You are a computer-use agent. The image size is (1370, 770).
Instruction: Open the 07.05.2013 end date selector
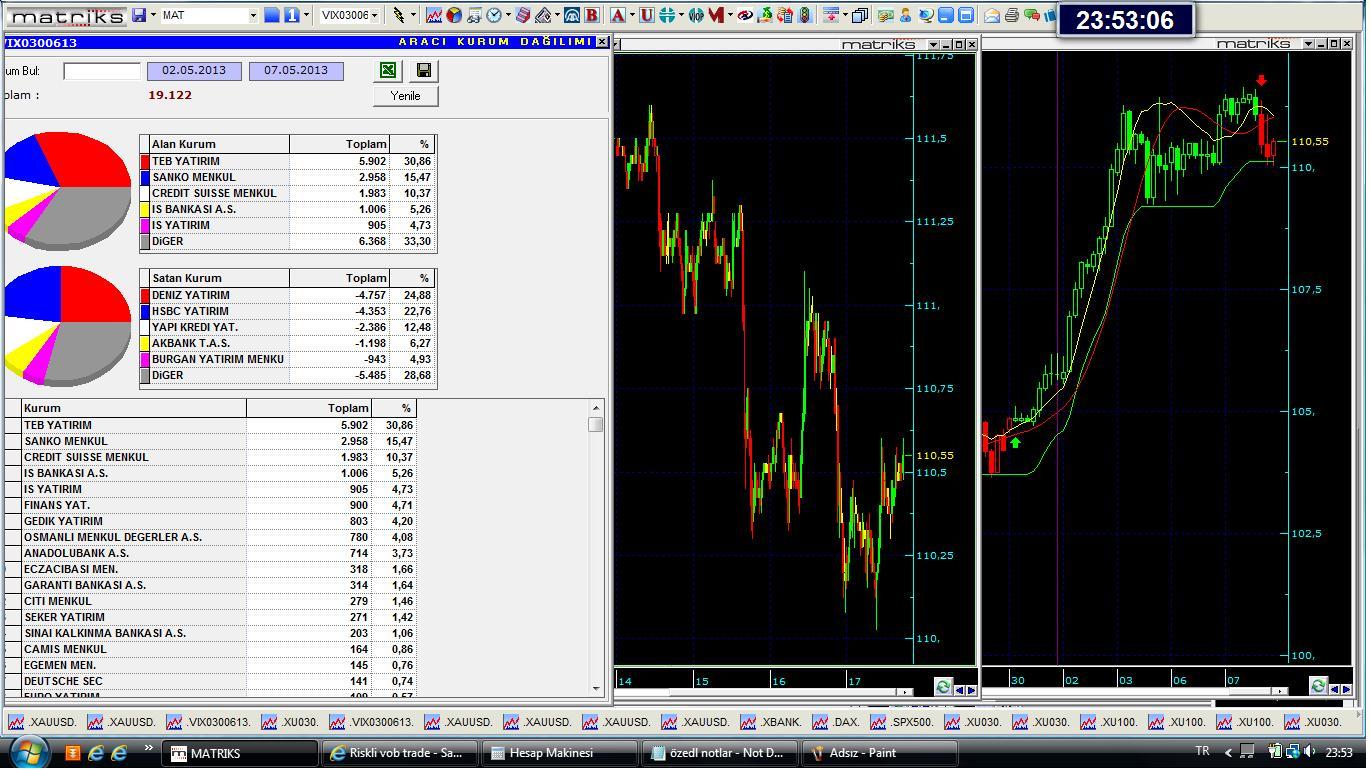point(296,71)
